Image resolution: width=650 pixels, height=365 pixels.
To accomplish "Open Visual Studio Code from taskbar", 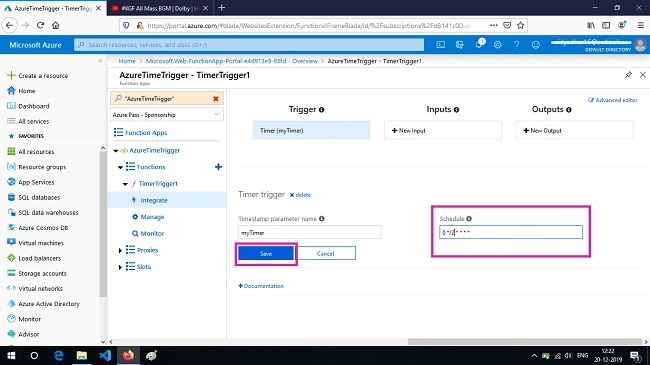I will (105, 355).
